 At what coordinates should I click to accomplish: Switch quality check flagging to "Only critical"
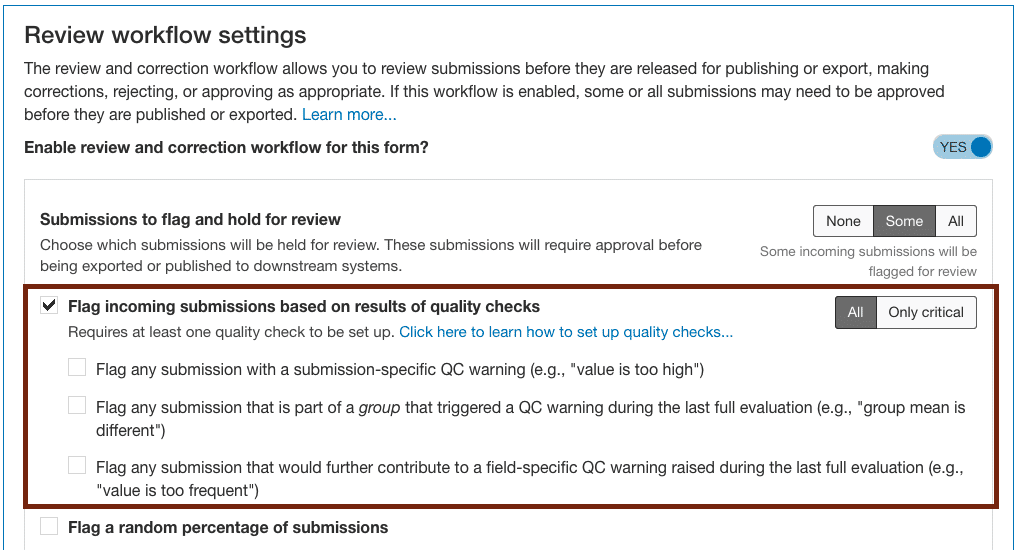click(x=926, y=313)
